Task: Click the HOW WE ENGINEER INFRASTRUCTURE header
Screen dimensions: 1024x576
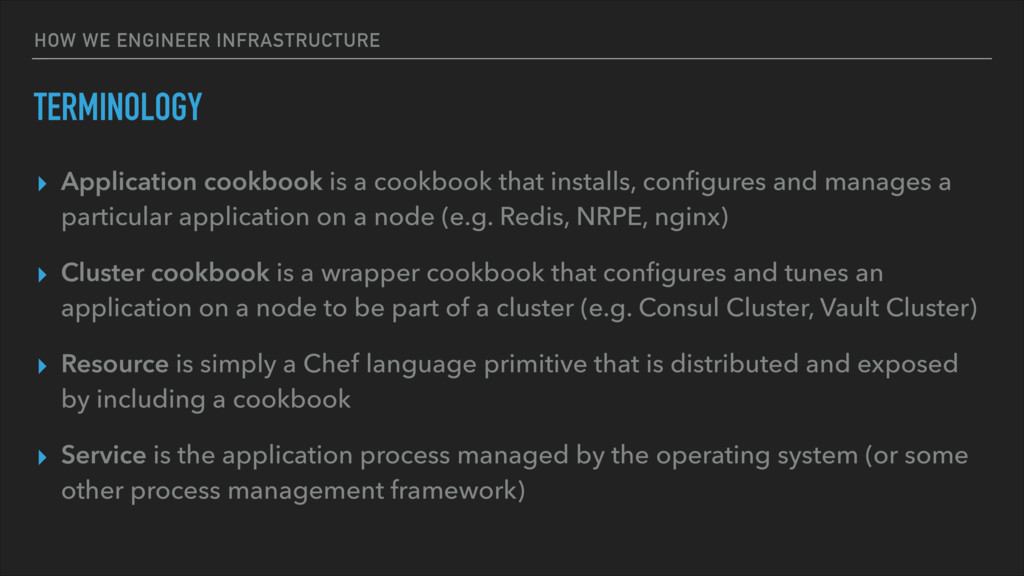Action: pyautogui.click(x=207, y=40)
